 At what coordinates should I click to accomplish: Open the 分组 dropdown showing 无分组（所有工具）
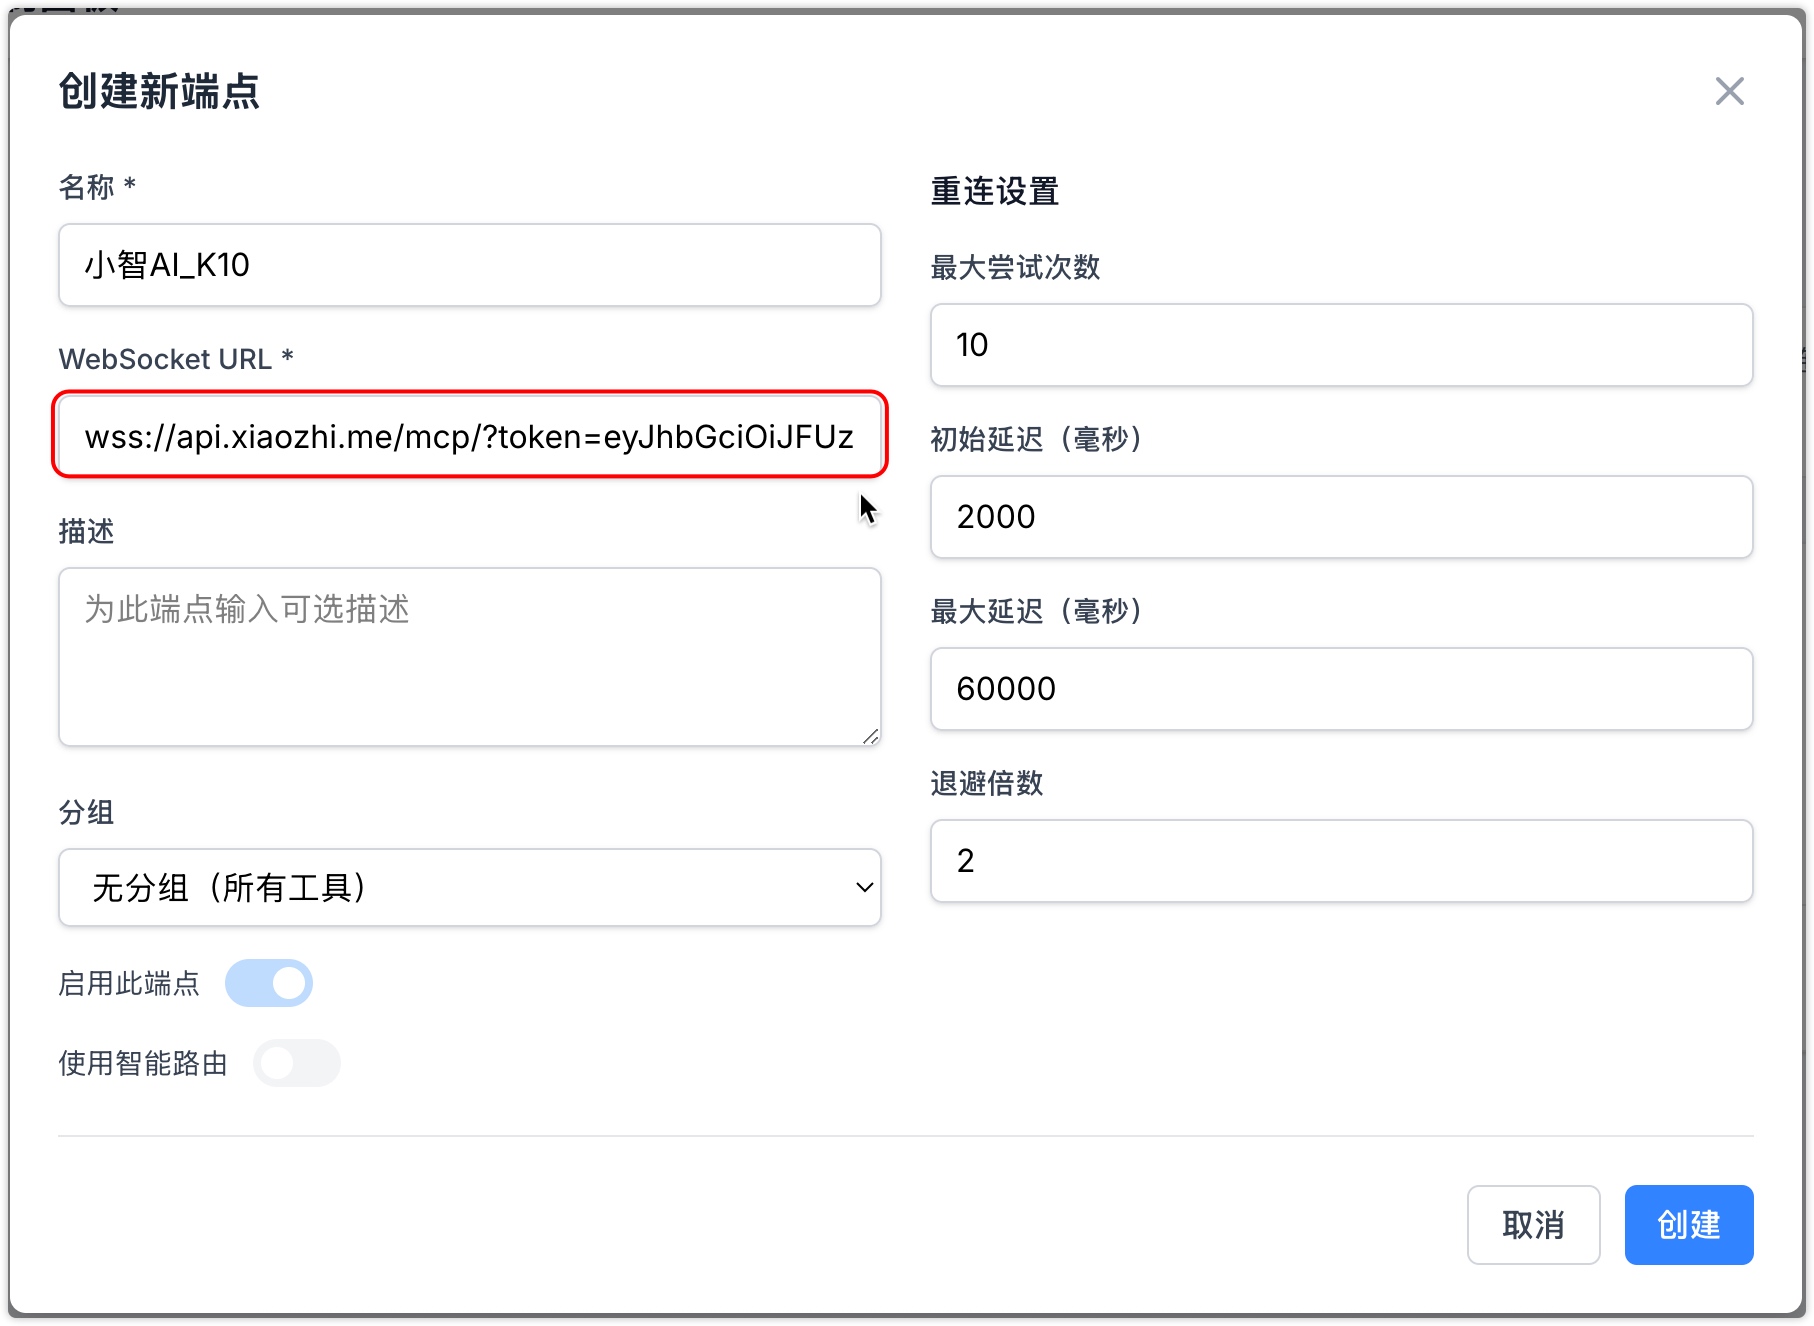469,887
